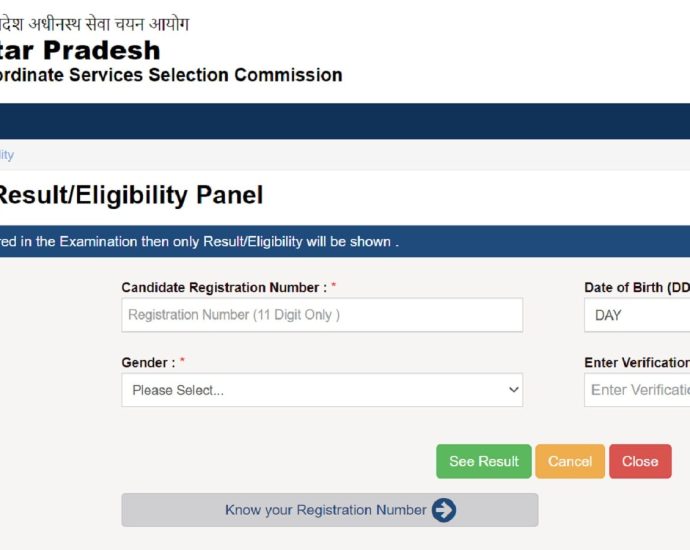The width and height of the screenshot is (690, 550).
Task: Click the Uttar Pradesh site title
Action: 80,50
